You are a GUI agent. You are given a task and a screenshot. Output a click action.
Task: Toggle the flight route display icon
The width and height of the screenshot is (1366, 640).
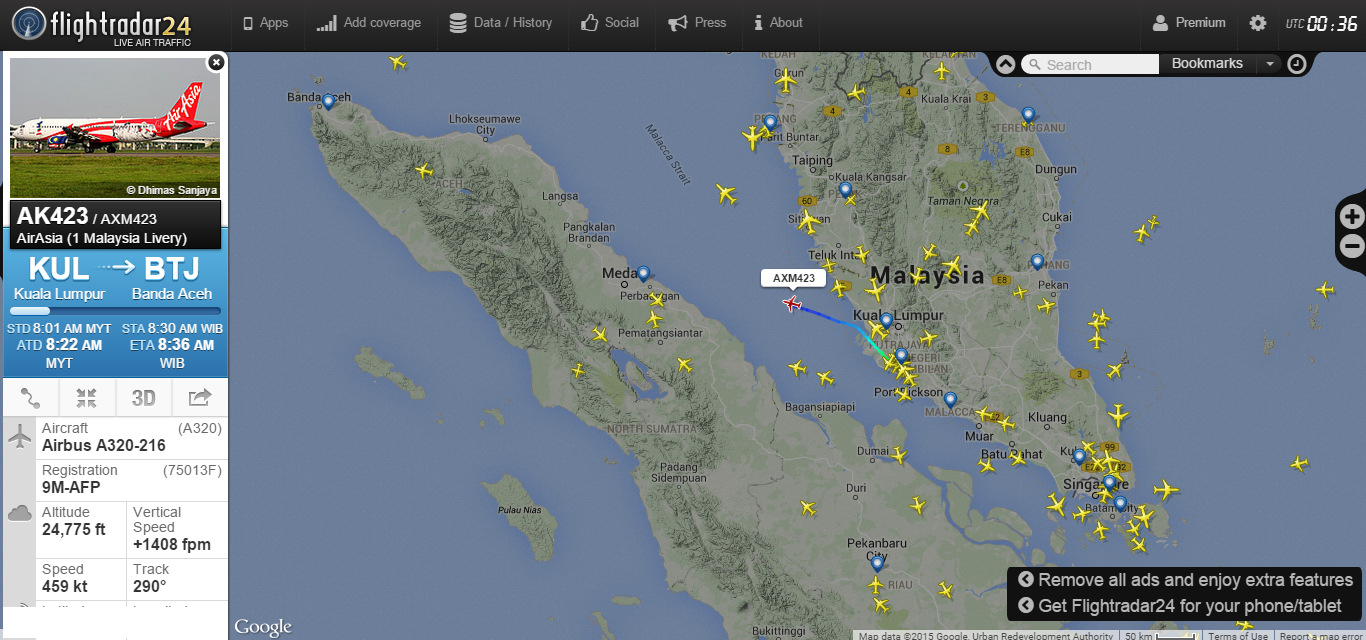pyautogui.click(x=31, y=398)
